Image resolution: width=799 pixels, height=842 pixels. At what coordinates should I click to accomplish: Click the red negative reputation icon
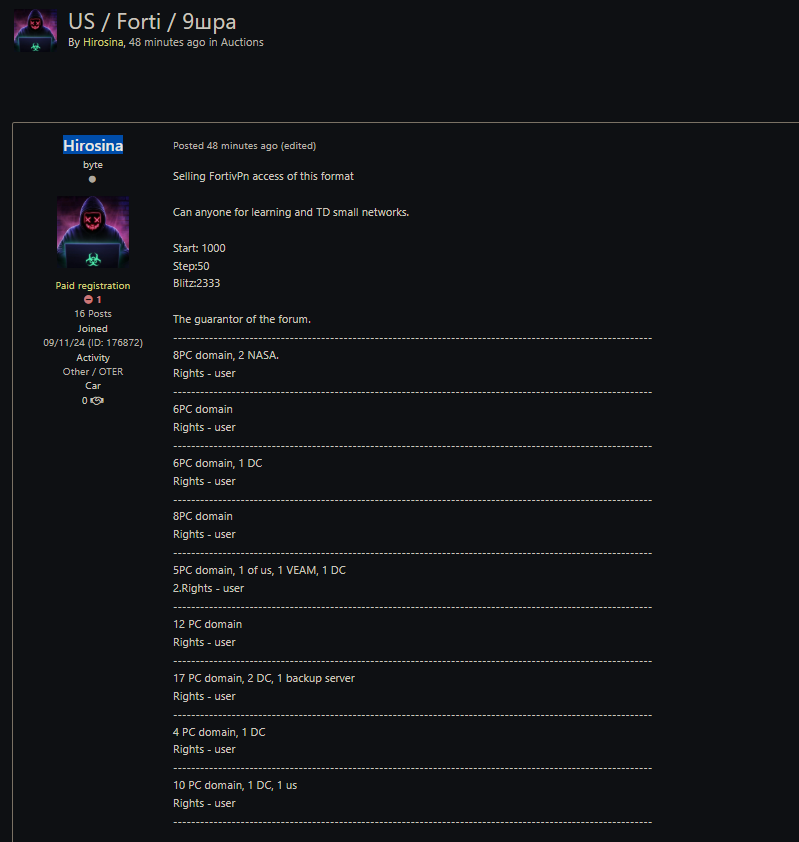88,300
